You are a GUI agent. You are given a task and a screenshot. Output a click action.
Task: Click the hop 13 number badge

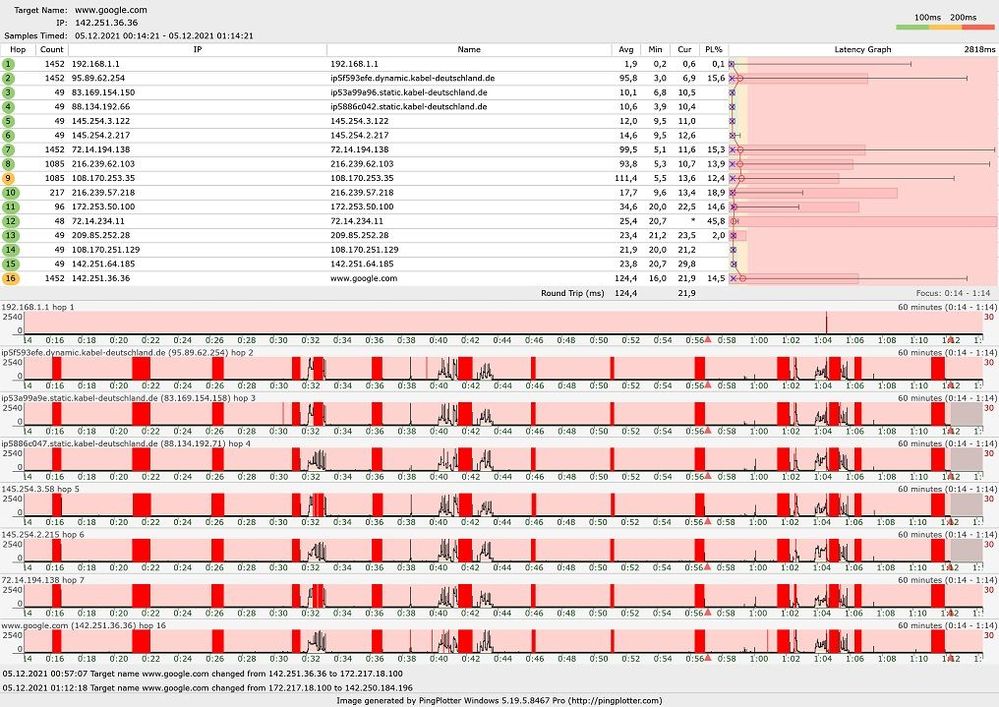coord(11,236)
